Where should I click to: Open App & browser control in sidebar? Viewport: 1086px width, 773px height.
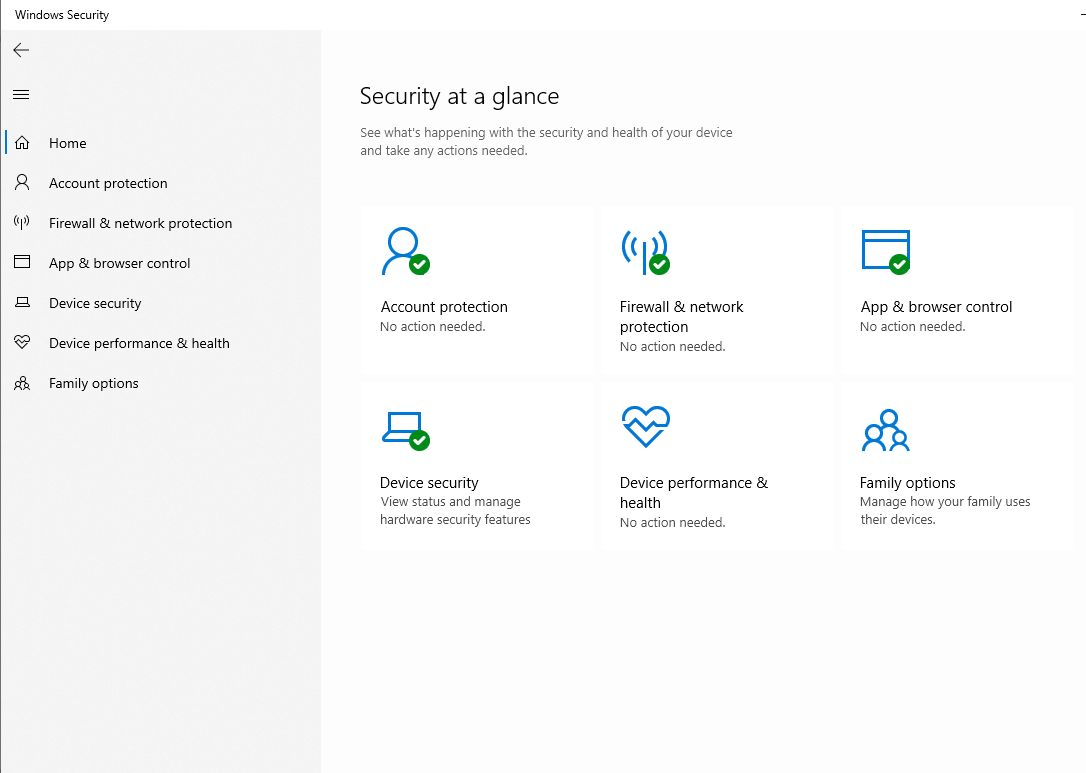pos(119,264)
